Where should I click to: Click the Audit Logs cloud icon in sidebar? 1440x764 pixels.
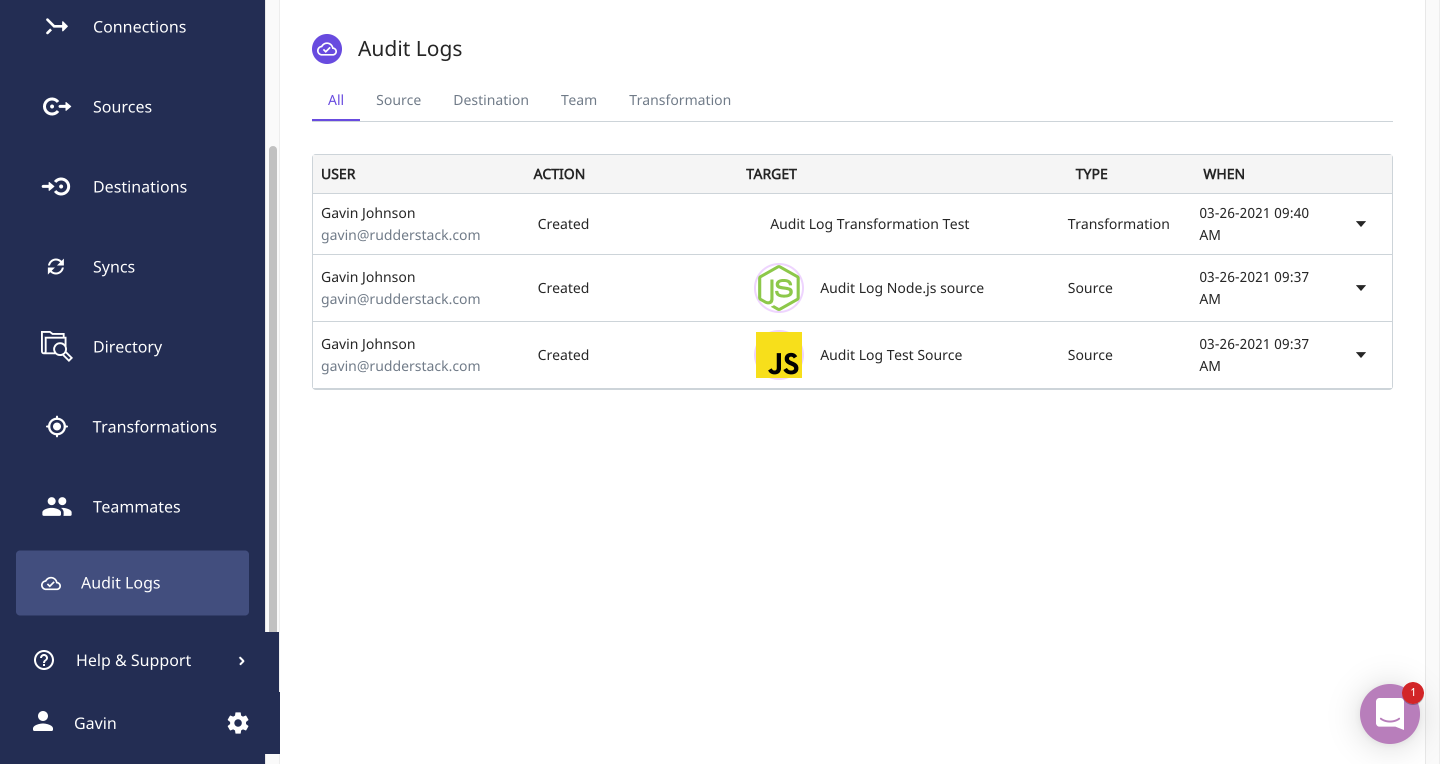click(x=51, y=583)
